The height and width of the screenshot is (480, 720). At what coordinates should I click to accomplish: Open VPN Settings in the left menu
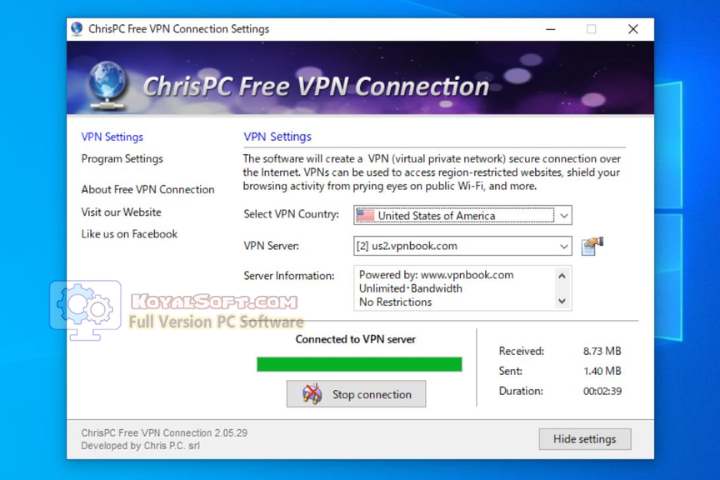pyautogui.click(x=112, y=137)
